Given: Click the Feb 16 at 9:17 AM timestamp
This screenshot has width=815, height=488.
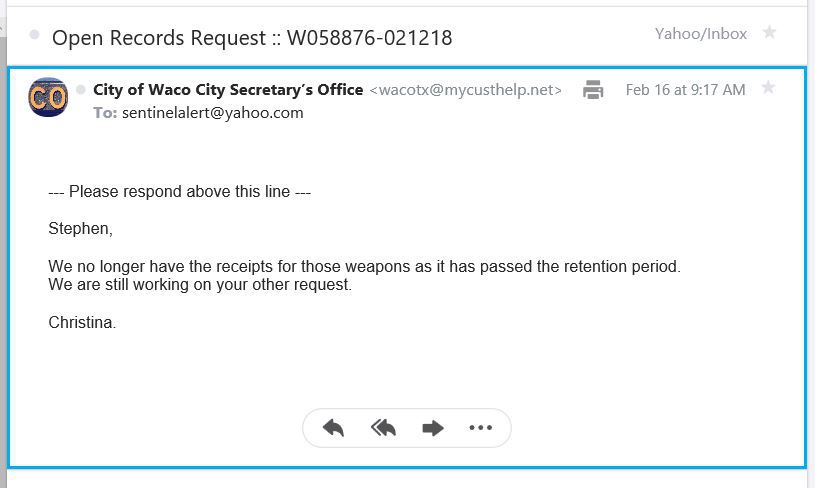Looking at the screenshot, I should click(x=685, y=90).
